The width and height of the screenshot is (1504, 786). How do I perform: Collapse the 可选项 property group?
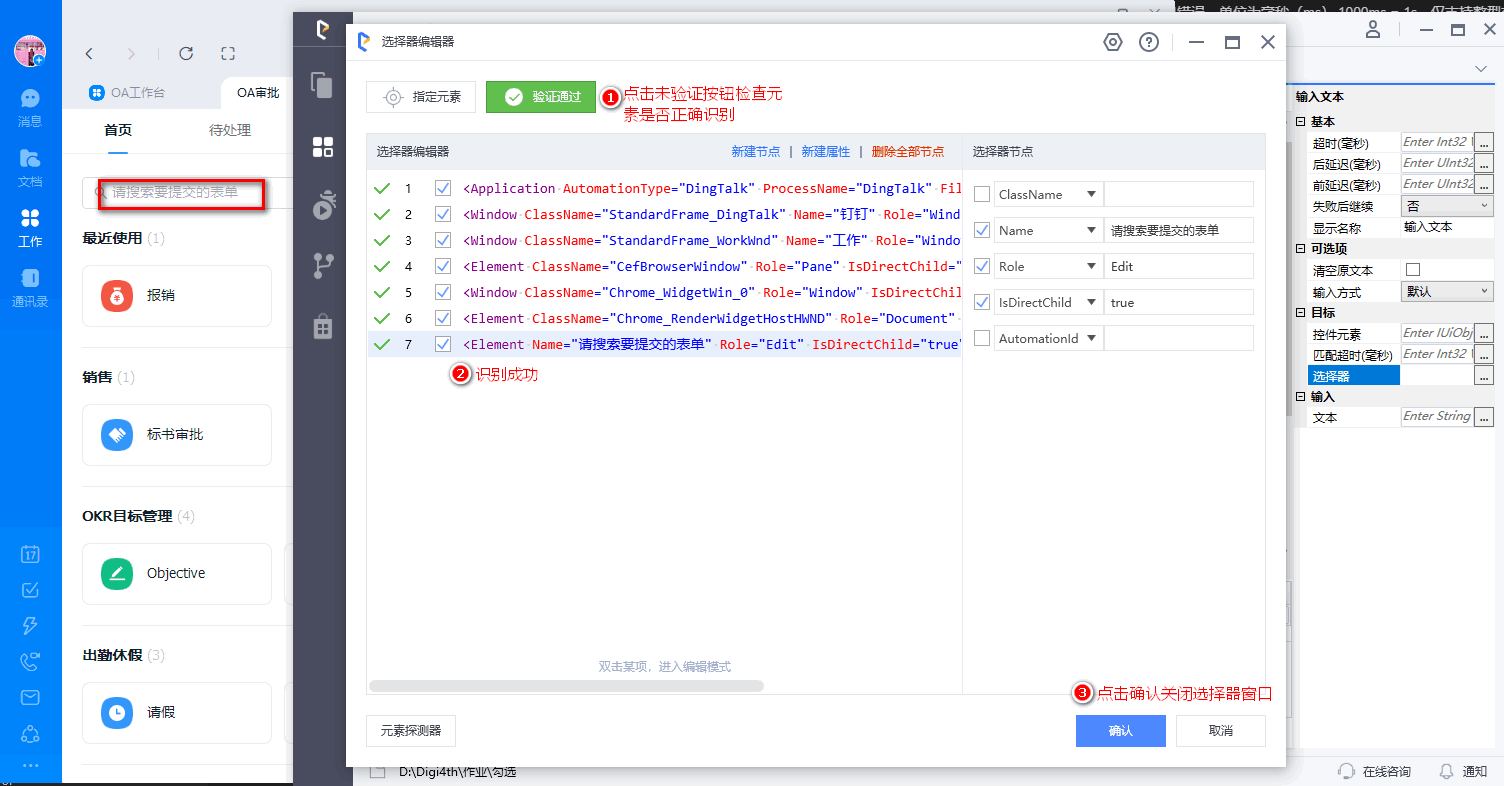click(x=1301, y=249)
